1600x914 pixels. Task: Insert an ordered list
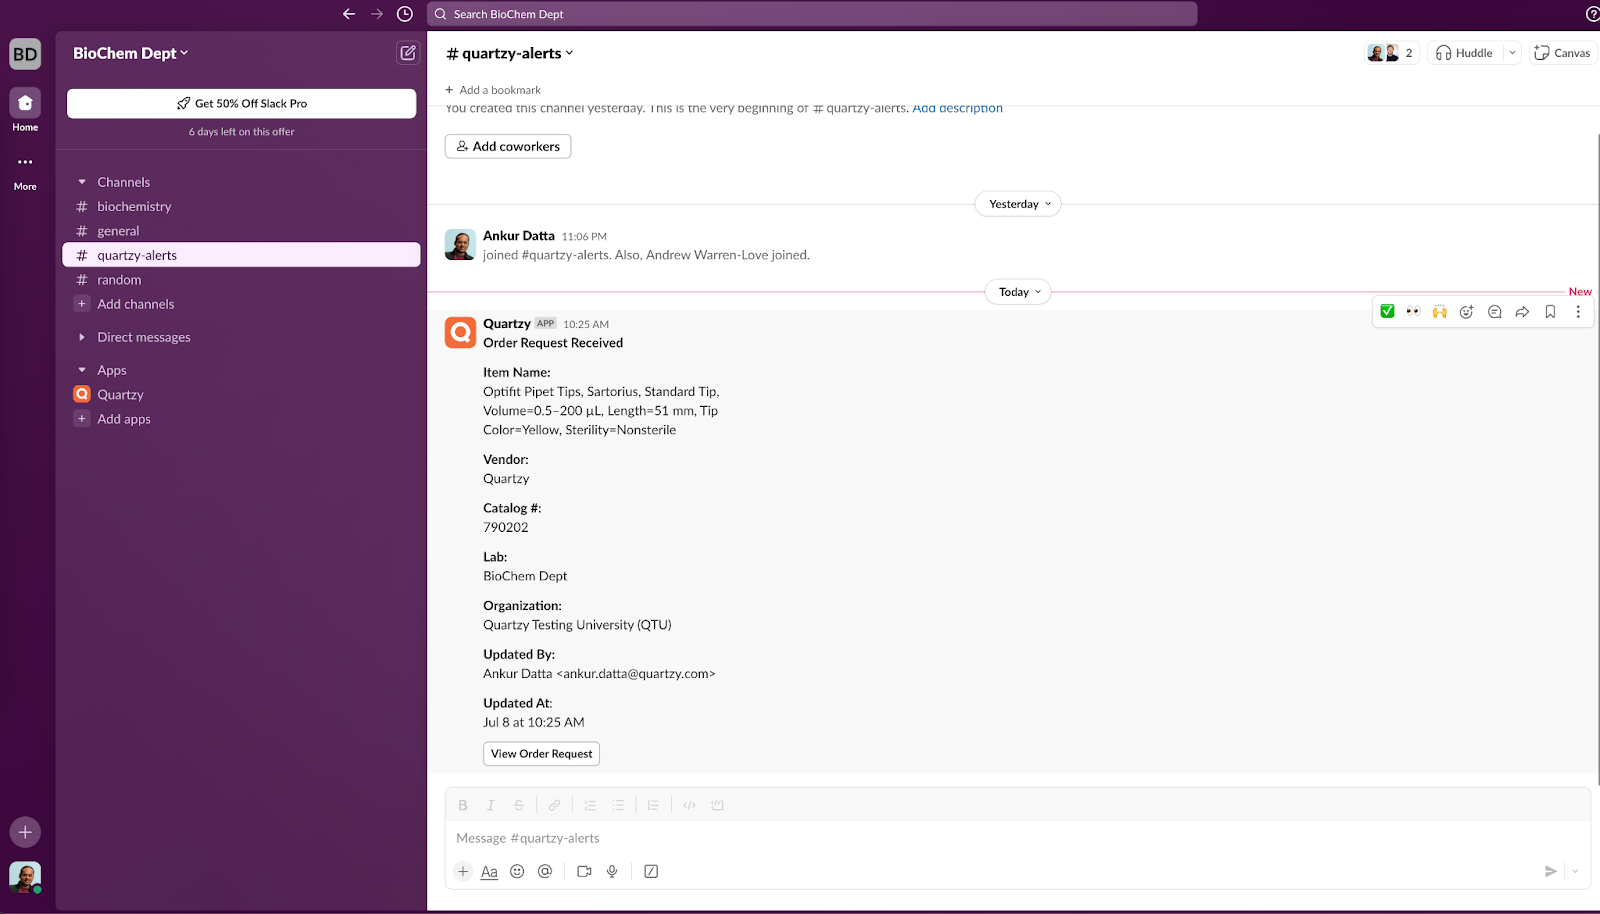(590, 805)
